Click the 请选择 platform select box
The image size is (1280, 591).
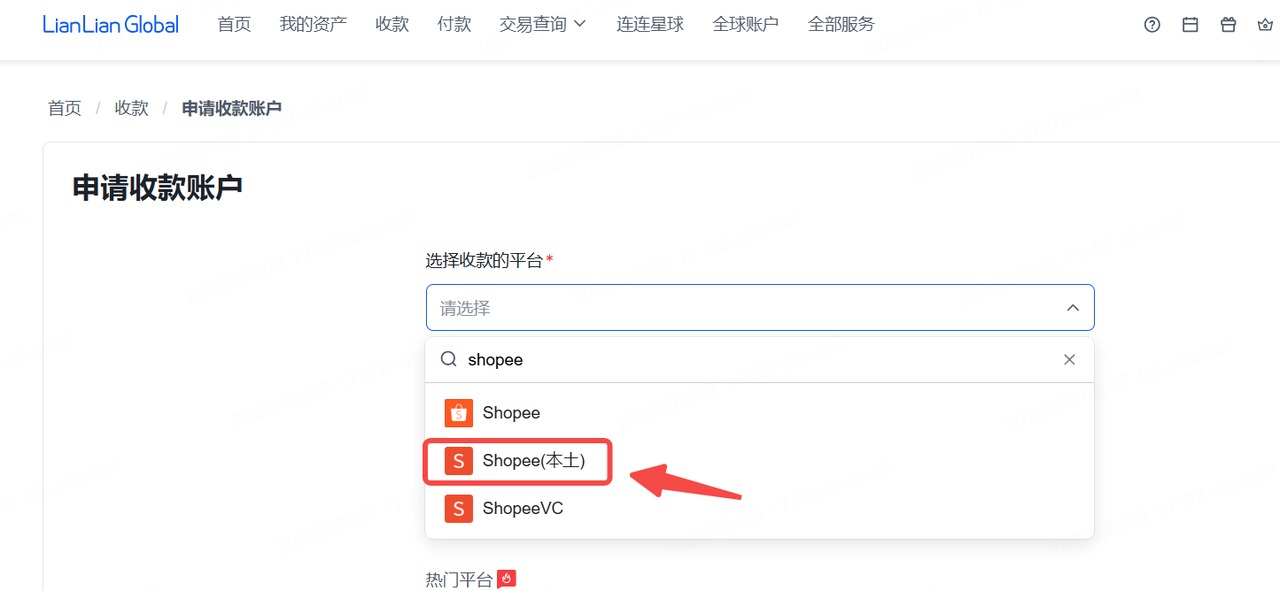point(760,308)
